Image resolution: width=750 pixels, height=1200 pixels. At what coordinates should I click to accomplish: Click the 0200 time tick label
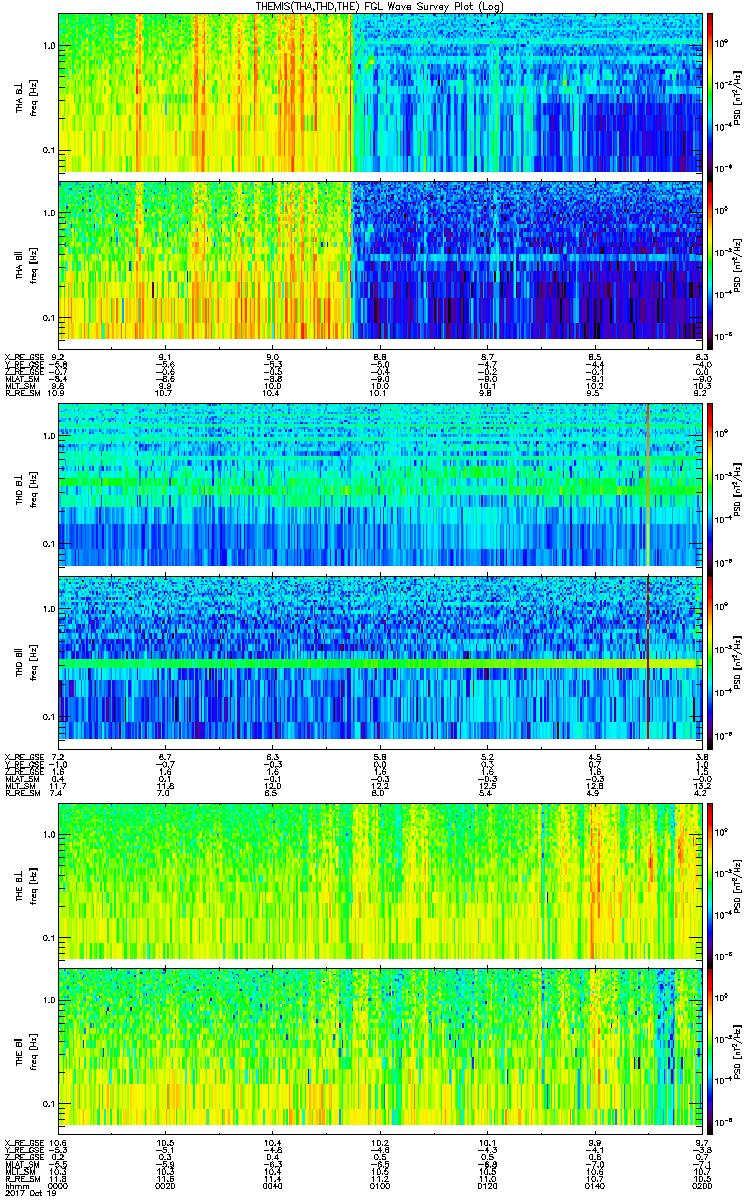tap(702, 1186)
